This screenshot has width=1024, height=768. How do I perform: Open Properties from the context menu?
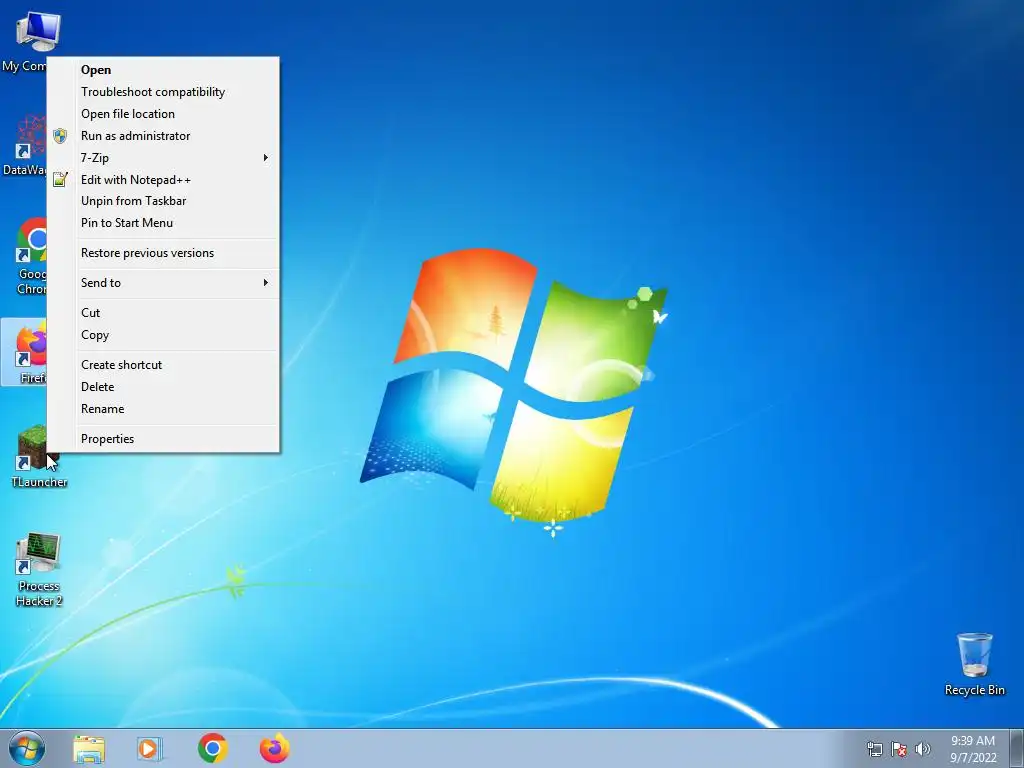163,439
